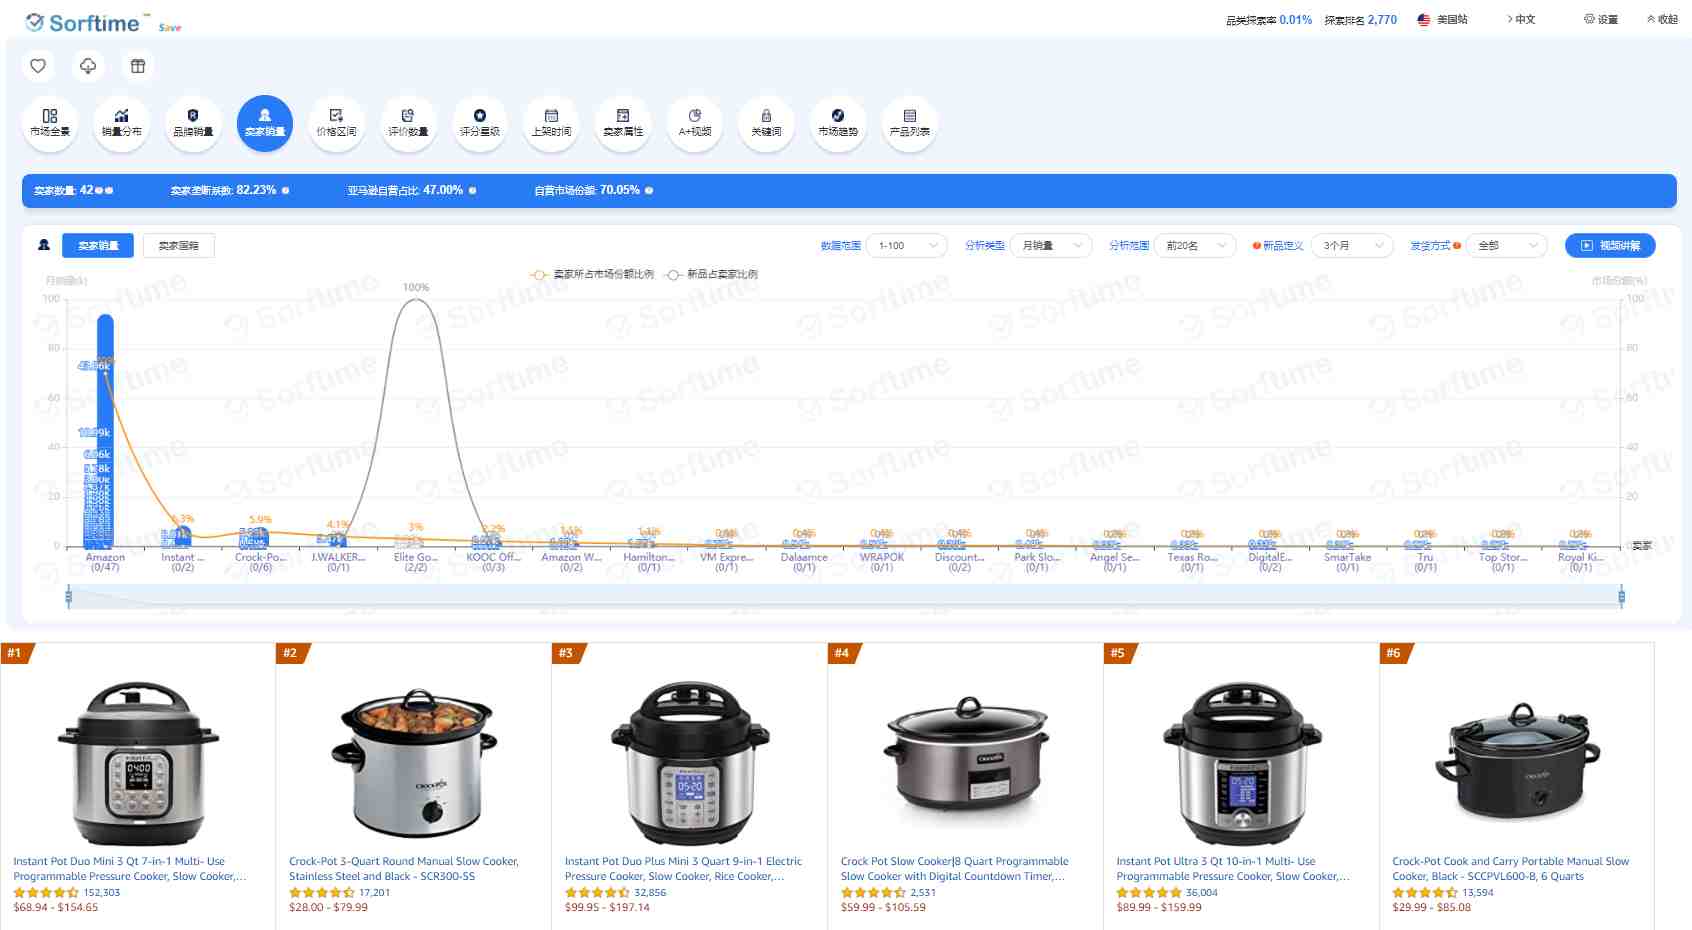Open the 产品列表 product list icon

[910, 123]
